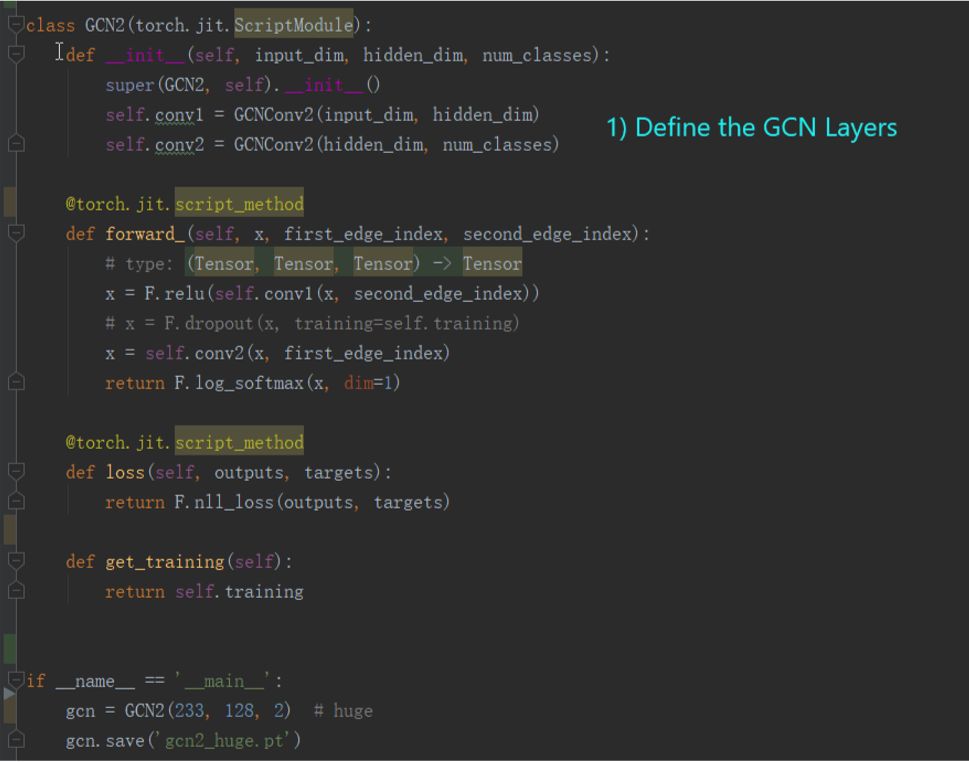Image resolution: width=969 pixels, height=762 pixels.
Task: Click script_method in the decorator above loss
Action: pos(239,442)
